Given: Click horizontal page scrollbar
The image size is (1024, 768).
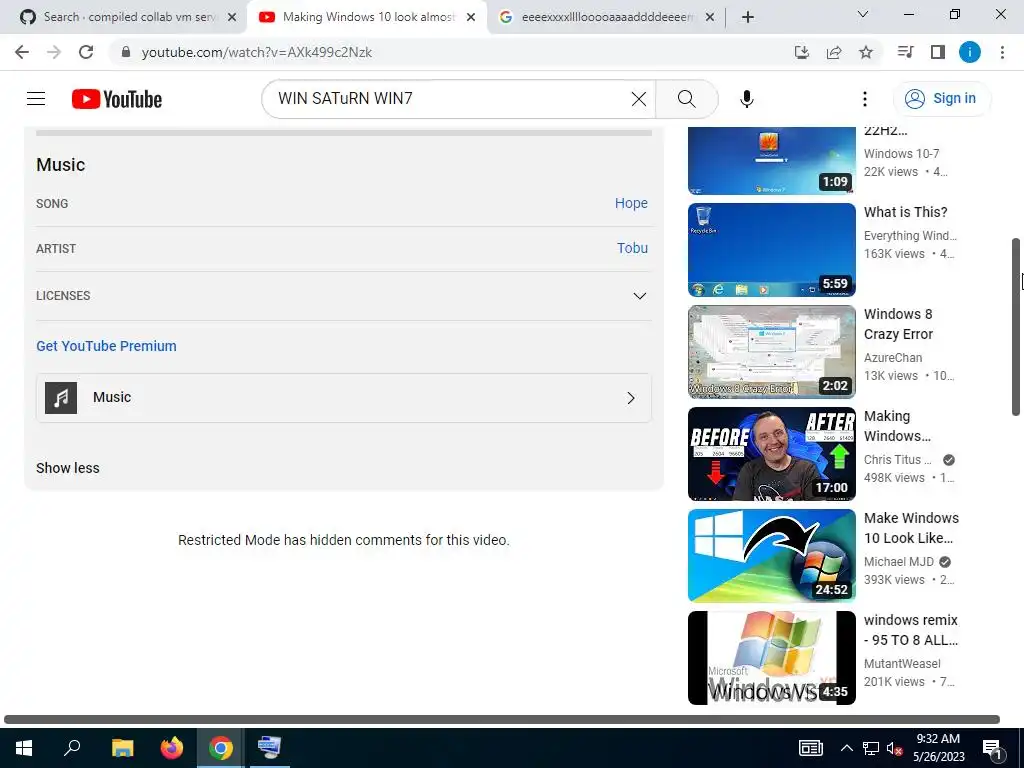Looking at the screenshot, I should [502, 719].
